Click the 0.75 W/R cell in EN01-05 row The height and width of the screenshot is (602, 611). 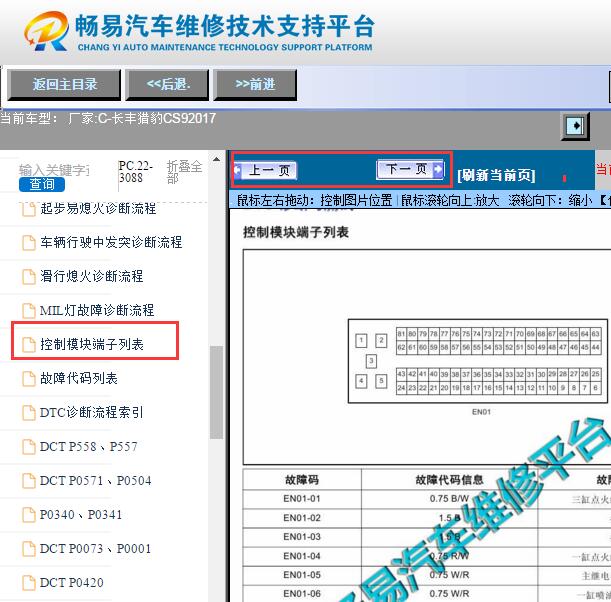tap(449, 575)
